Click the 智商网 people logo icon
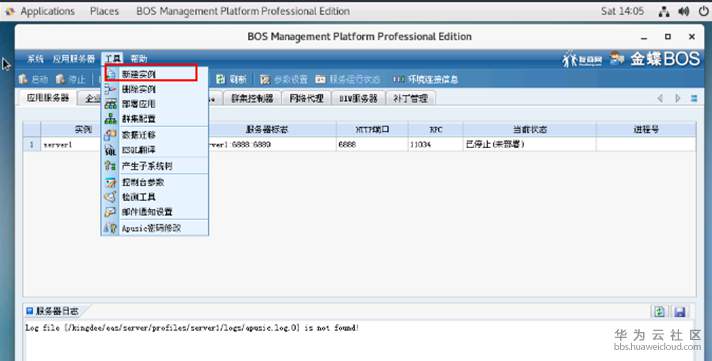The height and width of the screenshot is (361, 712). click(583, 59)
